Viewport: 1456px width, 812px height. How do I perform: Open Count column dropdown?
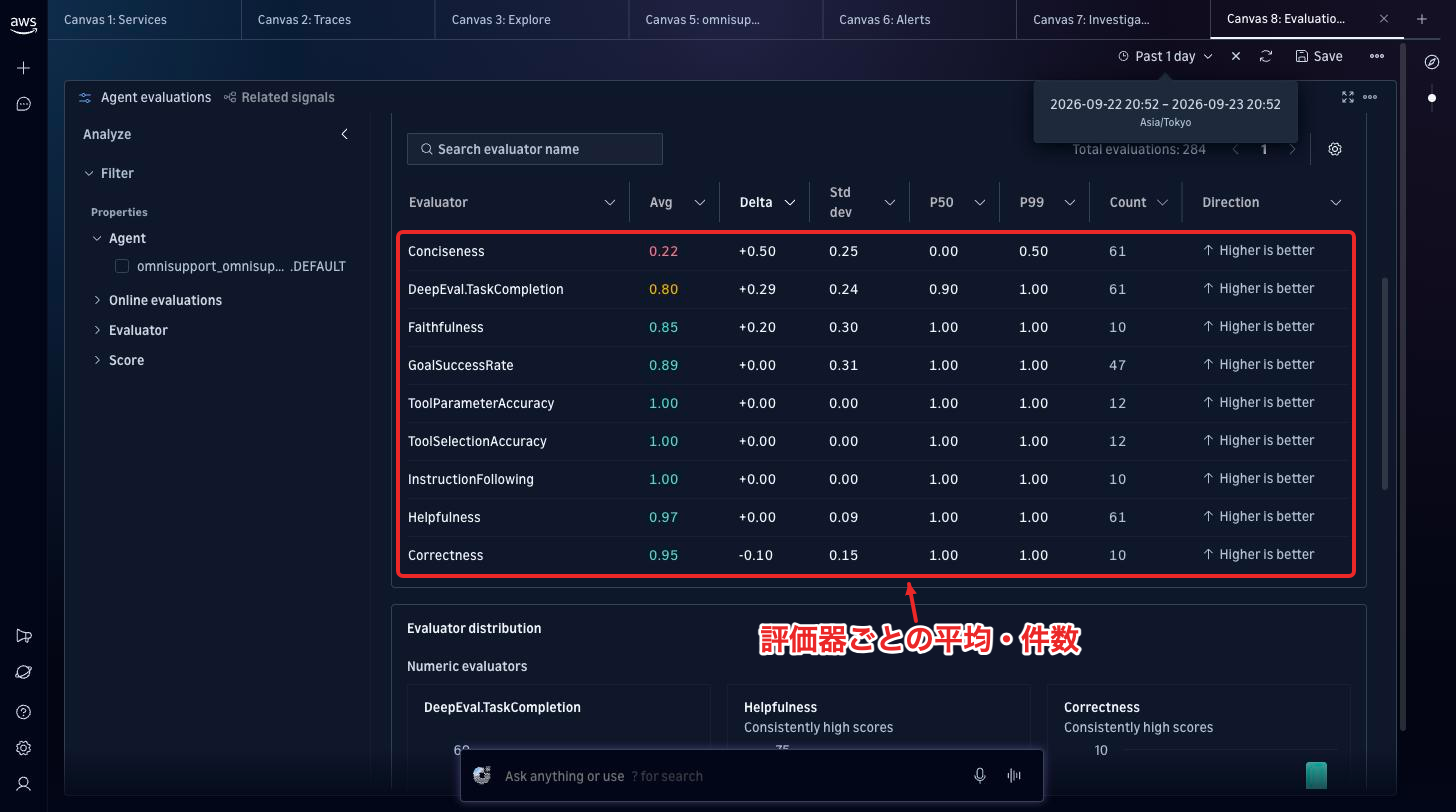click(1163, 203)
